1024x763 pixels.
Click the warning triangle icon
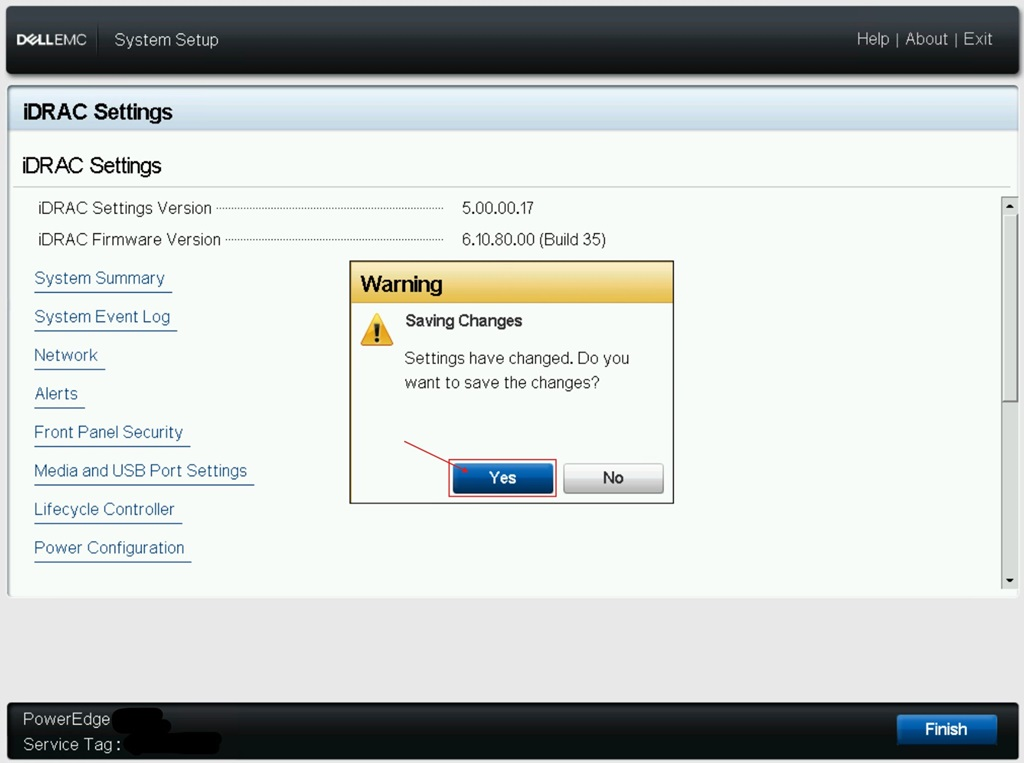coord(377,329)
